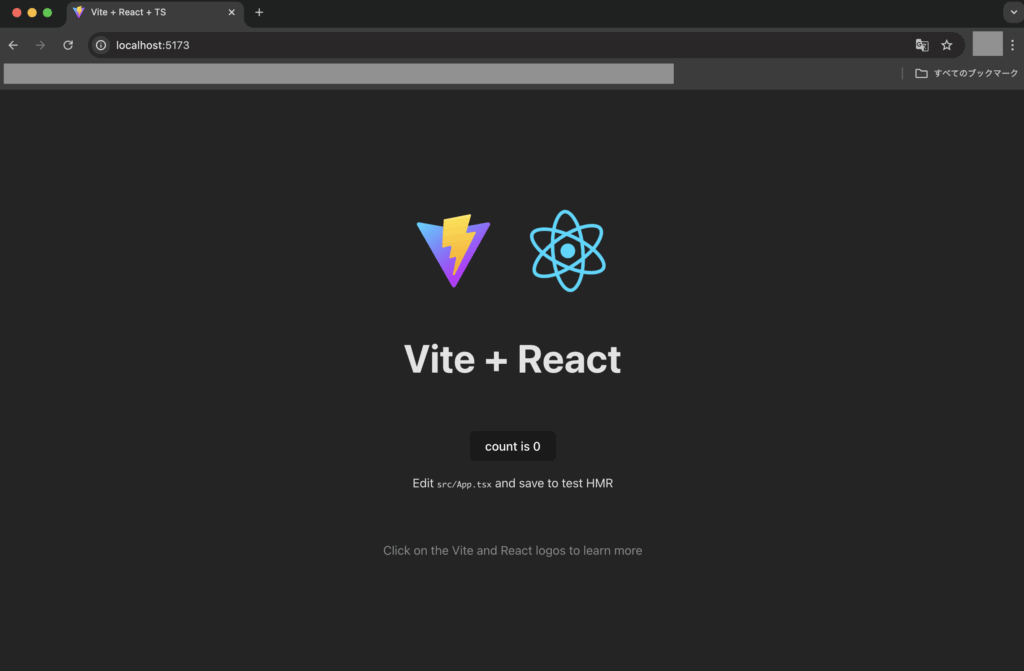Click the red close window button

pyautogui.click(x=16, y=12)
